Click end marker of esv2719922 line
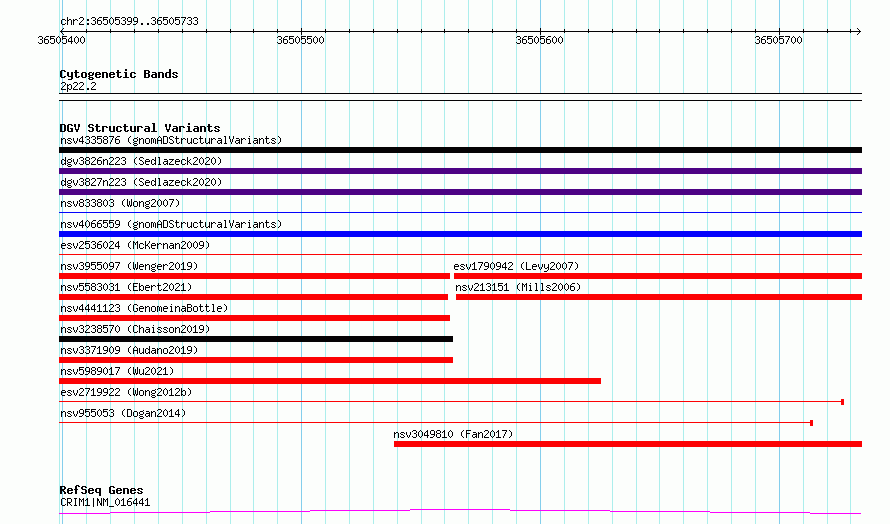The image size is (890, 524). click(x=842, y=402)
